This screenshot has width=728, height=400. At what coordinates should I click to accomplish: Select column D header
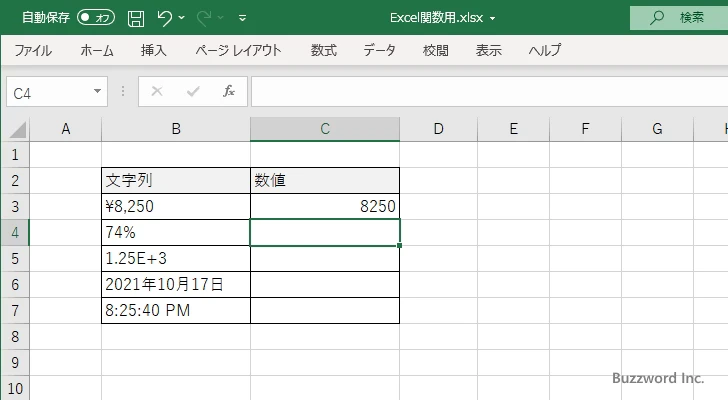[x=438, y=129]
